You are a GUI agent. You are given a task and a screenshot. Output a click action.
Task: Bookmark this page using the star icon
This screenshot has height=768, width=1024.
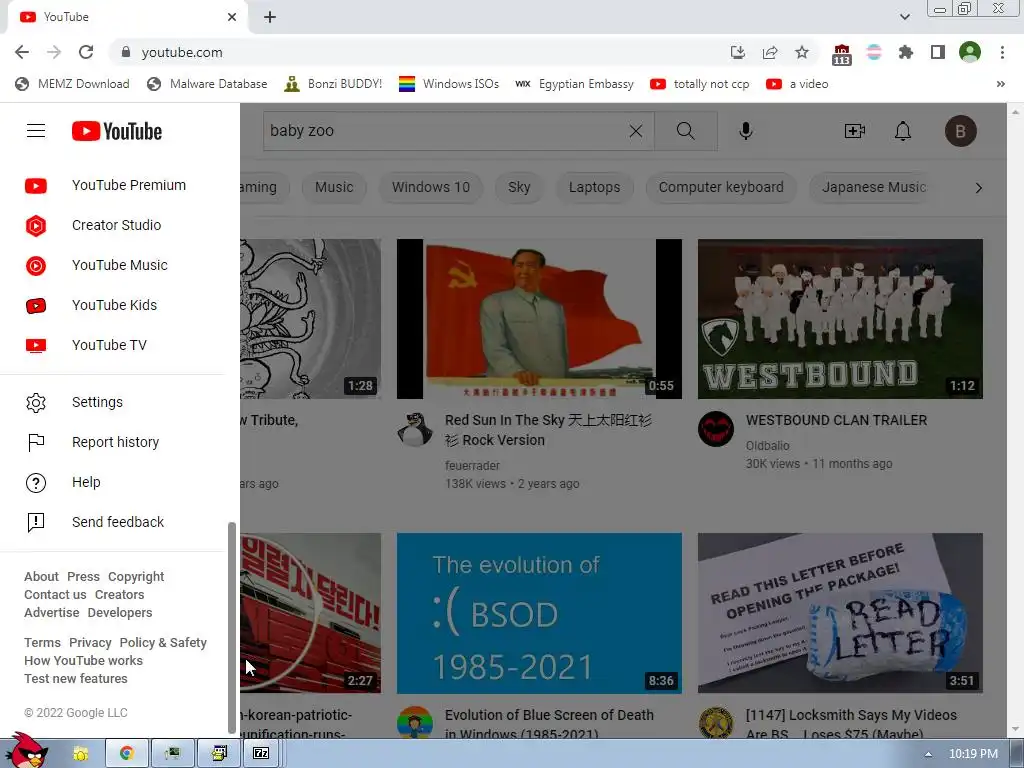coord(802,52)
